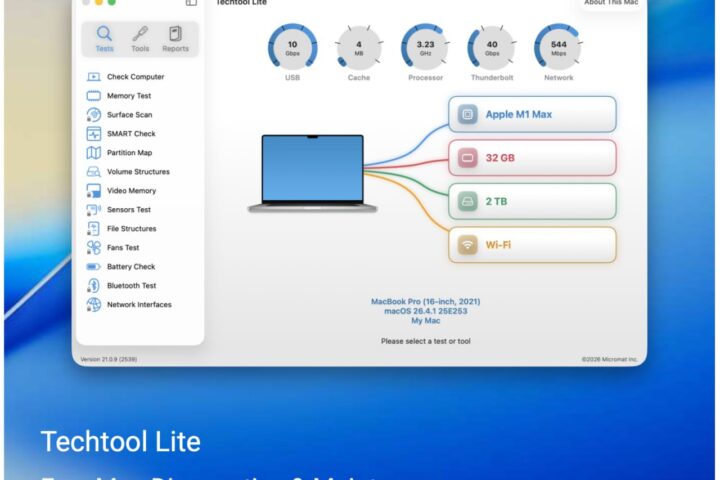This screenshot has width=720, height=480.
Task: Open the Network Interfaces globe icon
Action: [94, 305]
